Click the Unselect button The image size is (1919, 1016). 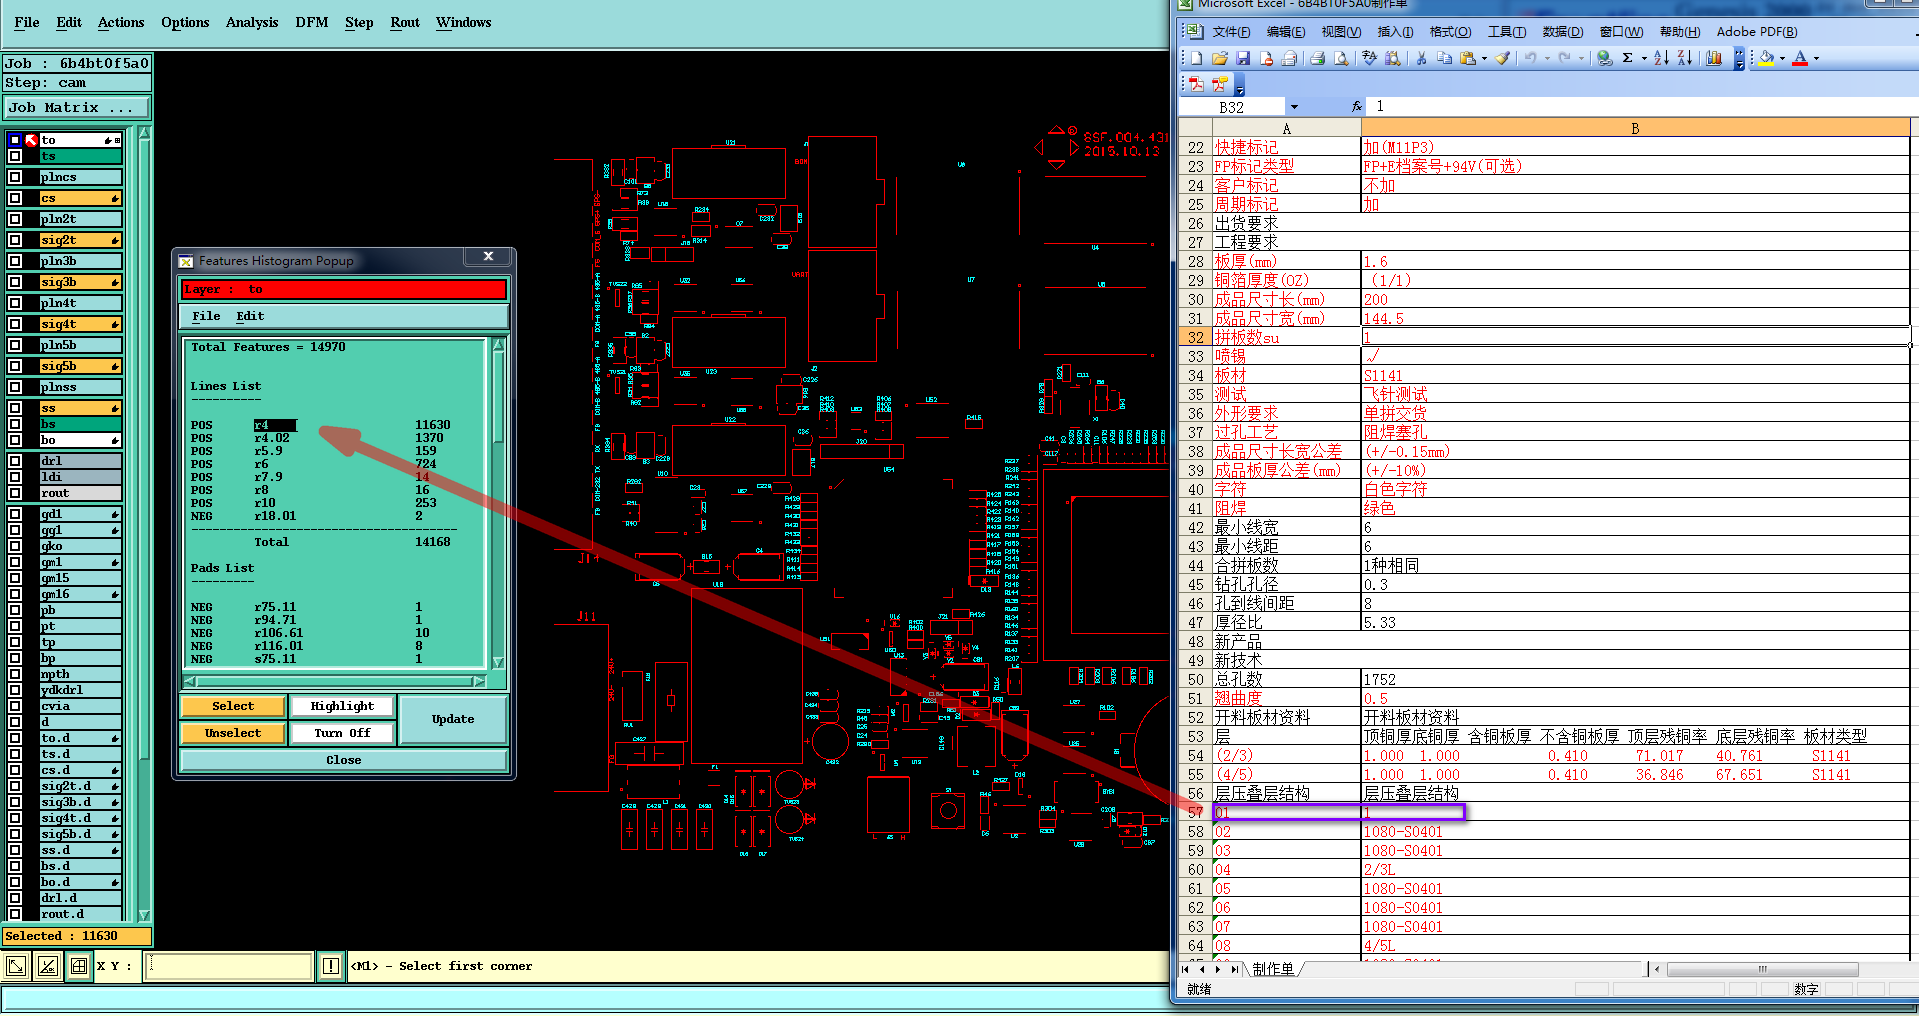click(x=233, y=733)
